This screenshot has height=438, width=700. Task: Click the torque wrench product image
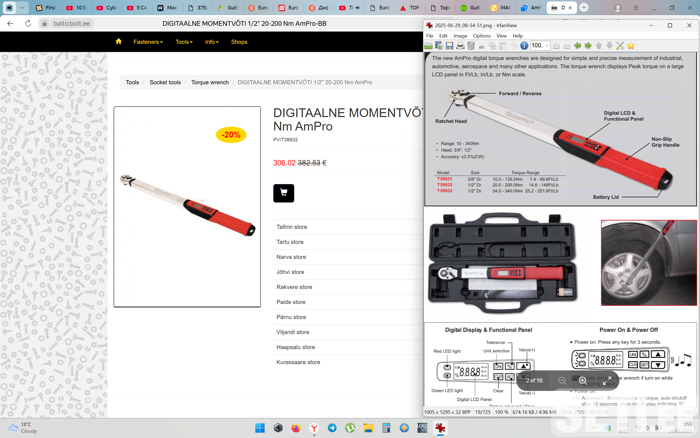pyautogui.click(x=187, y=206)
